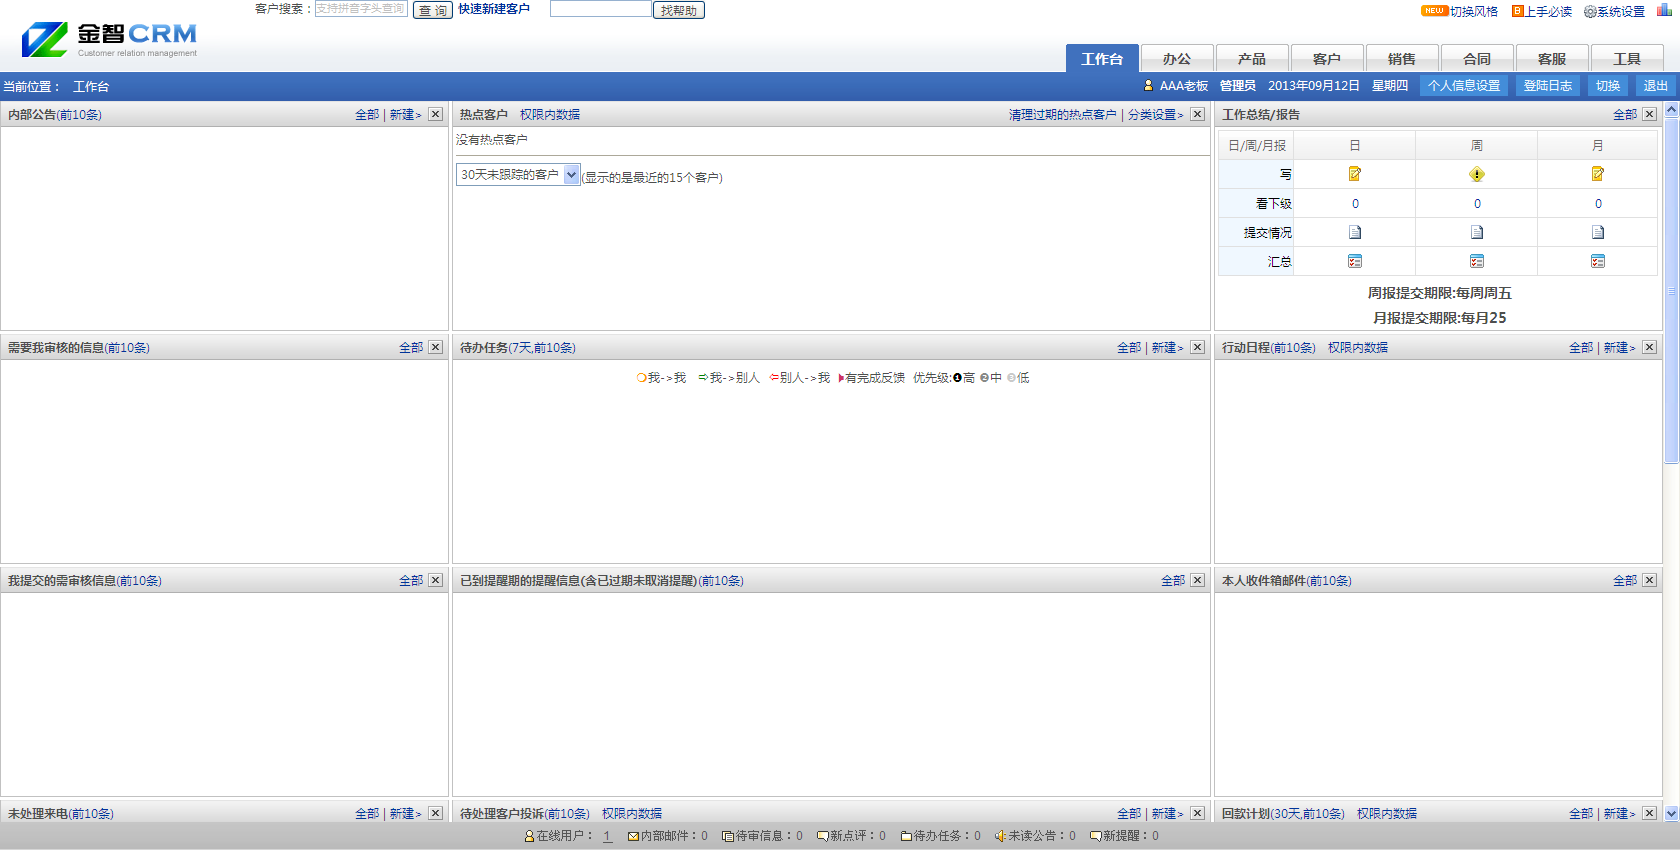
Task: Switch to the 客服 tab
Action: 1552,59
